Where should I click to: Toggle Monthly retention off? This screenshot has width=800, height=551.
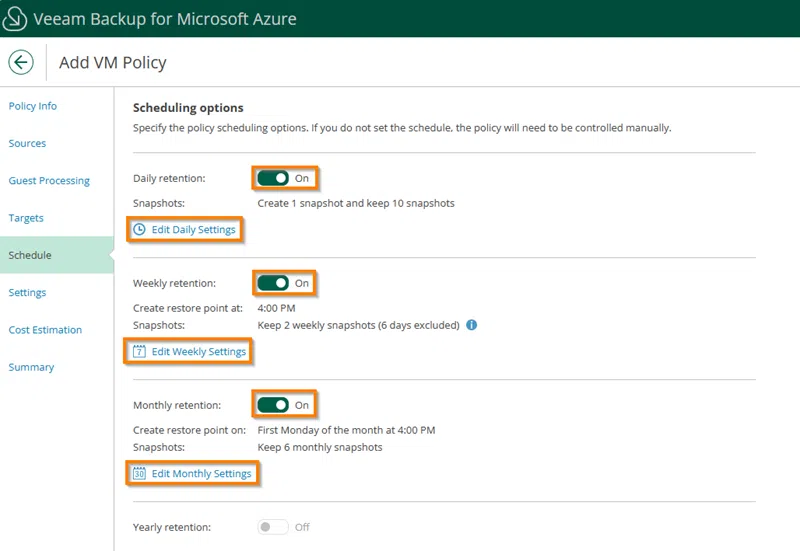coord(273,405)
